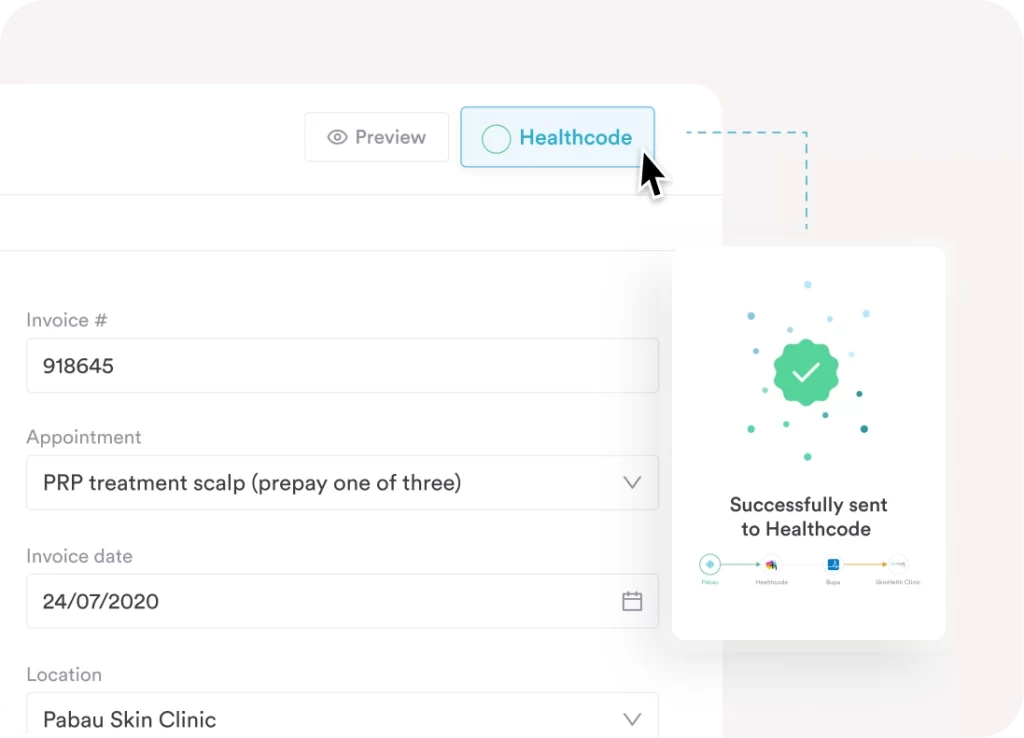This screenshot has width=1024, height=738.
Task: Click the Pabau icon in flow diagram
Action: pyautogui.click(x=710, y=564)
